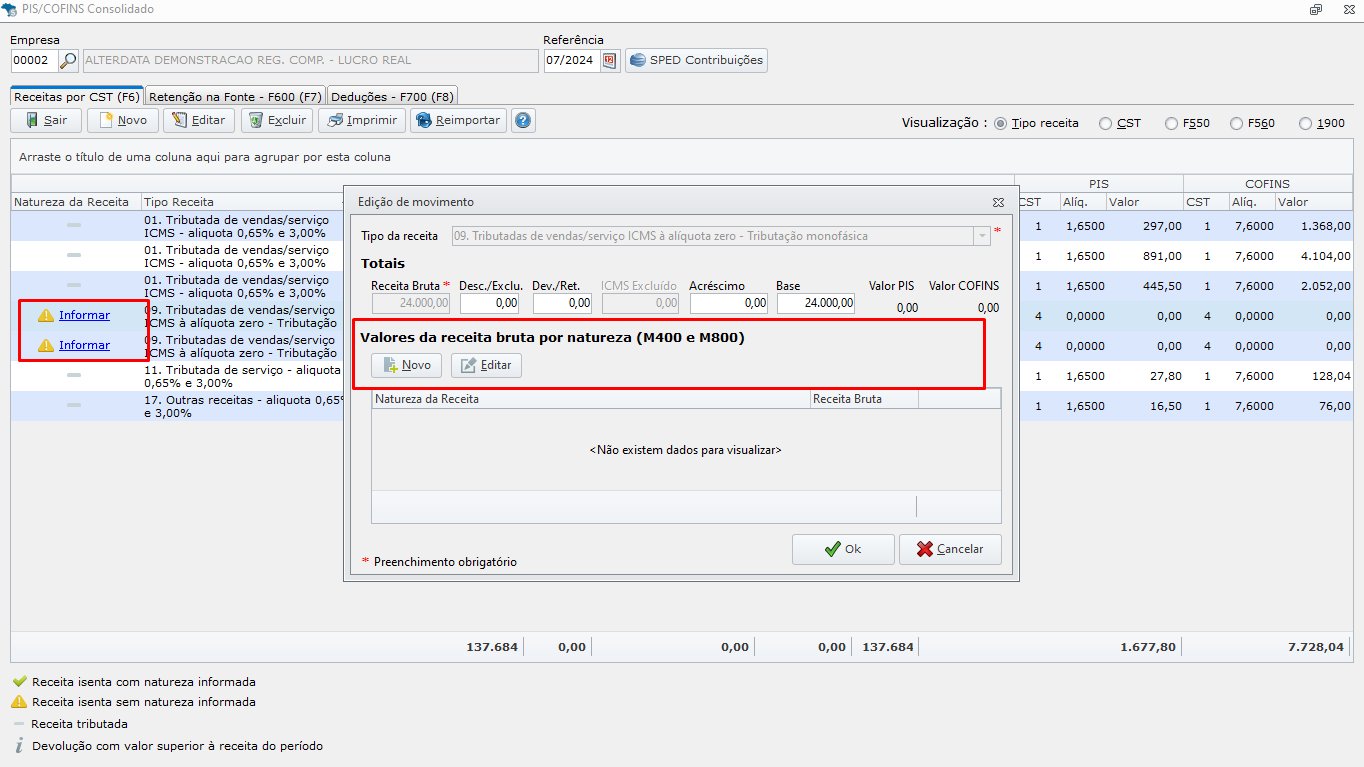Click the magnifier search icon beside Empresa code
The width and height of the screenshot is (1364, 767).
[68, 61]
